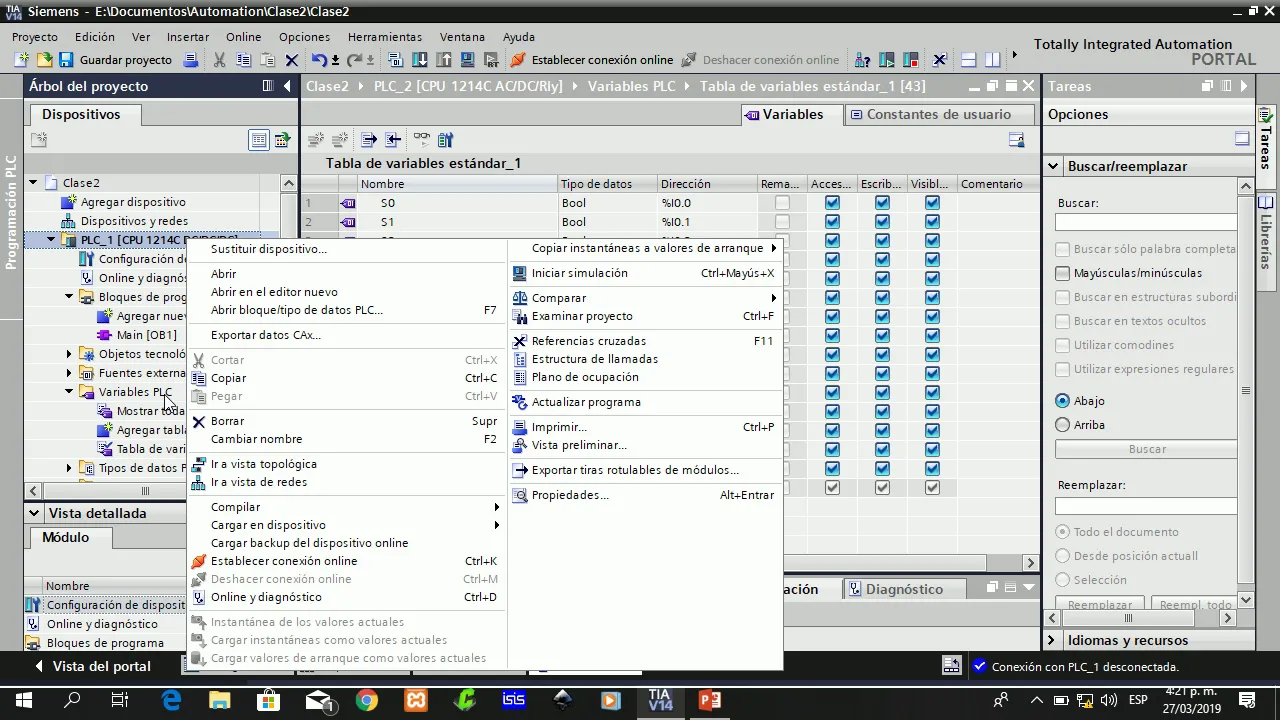Viewport: 1280px width, 720px height.
Task: Split the editor area horizontally
Action: [x=968, y=60]
